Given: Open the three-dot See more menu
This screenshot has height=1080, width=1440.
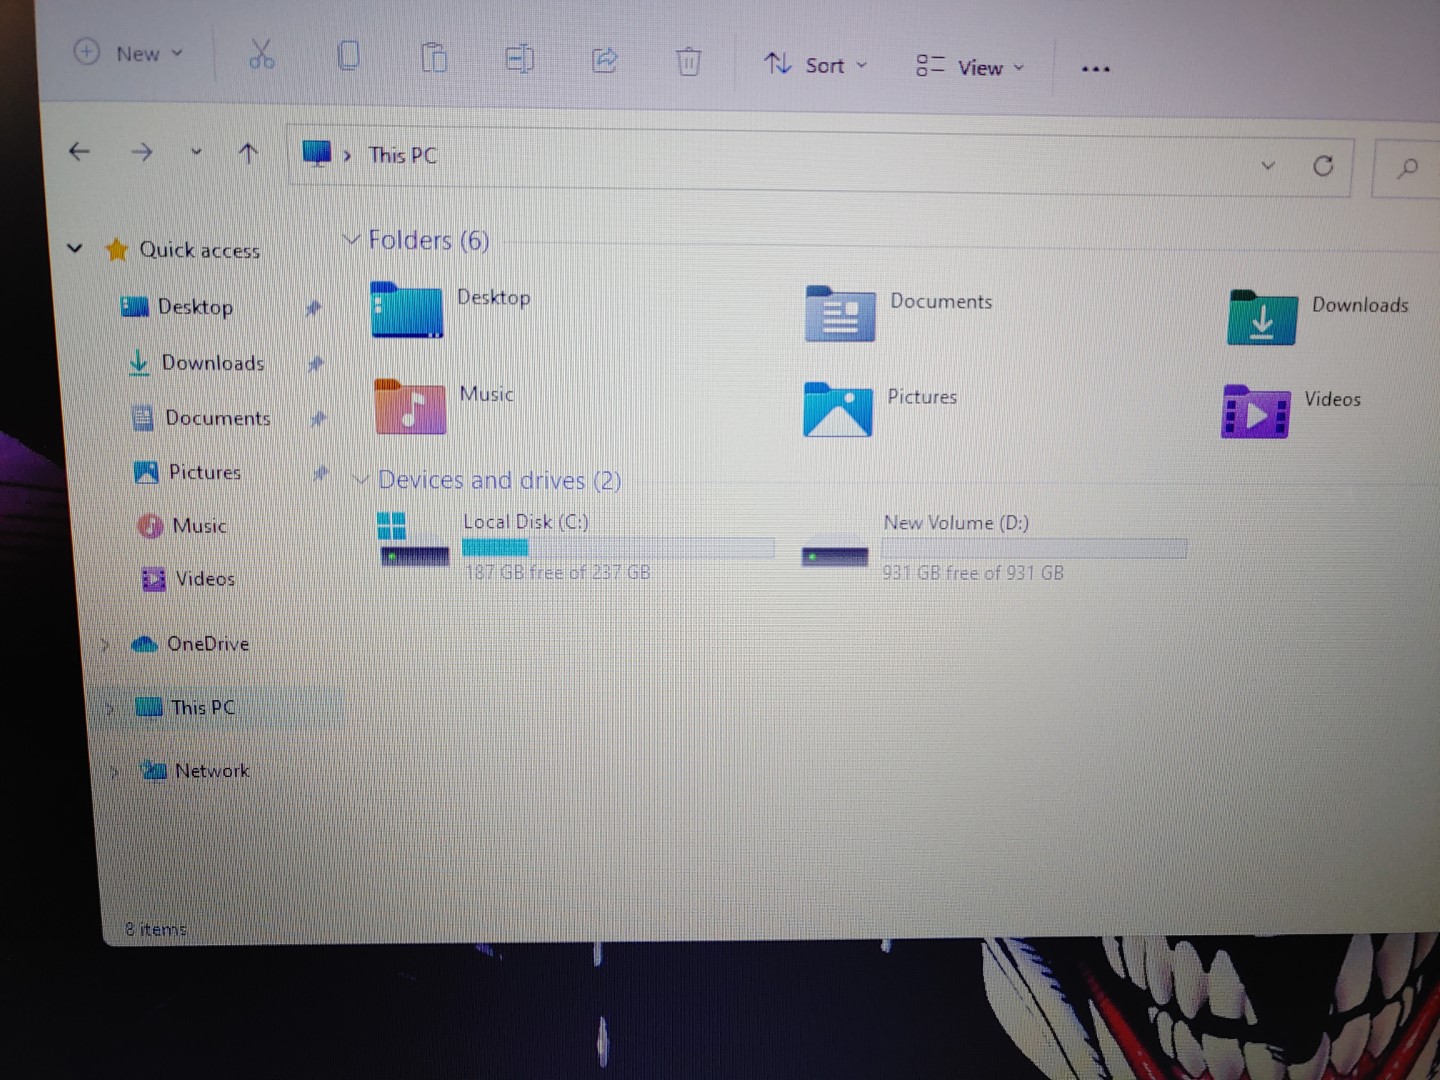Looking at the screenshot, I should 1095,69.
